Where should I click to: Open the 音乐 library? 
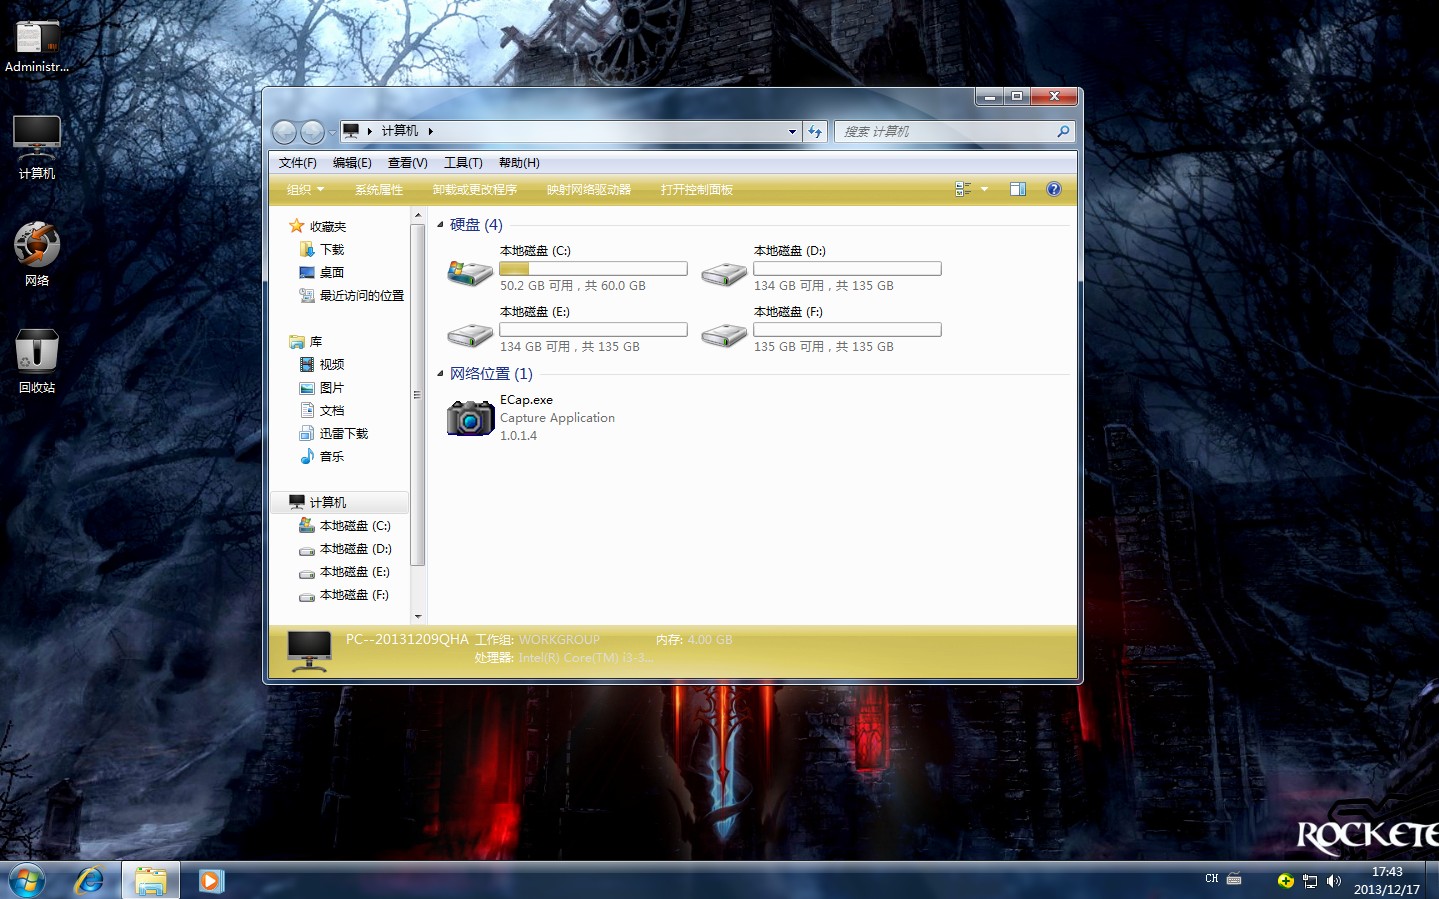[321, 456]
